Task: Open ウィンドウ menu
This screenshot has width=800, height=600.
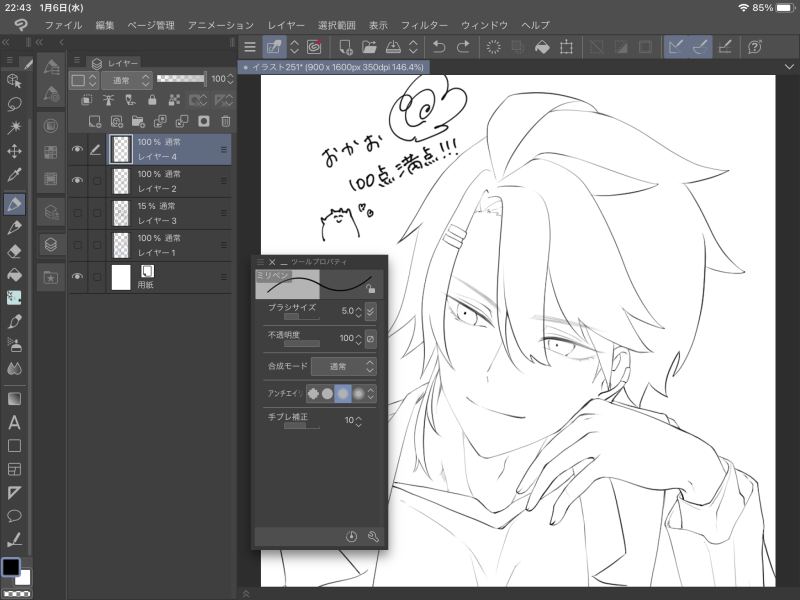Action: (484, 25)
